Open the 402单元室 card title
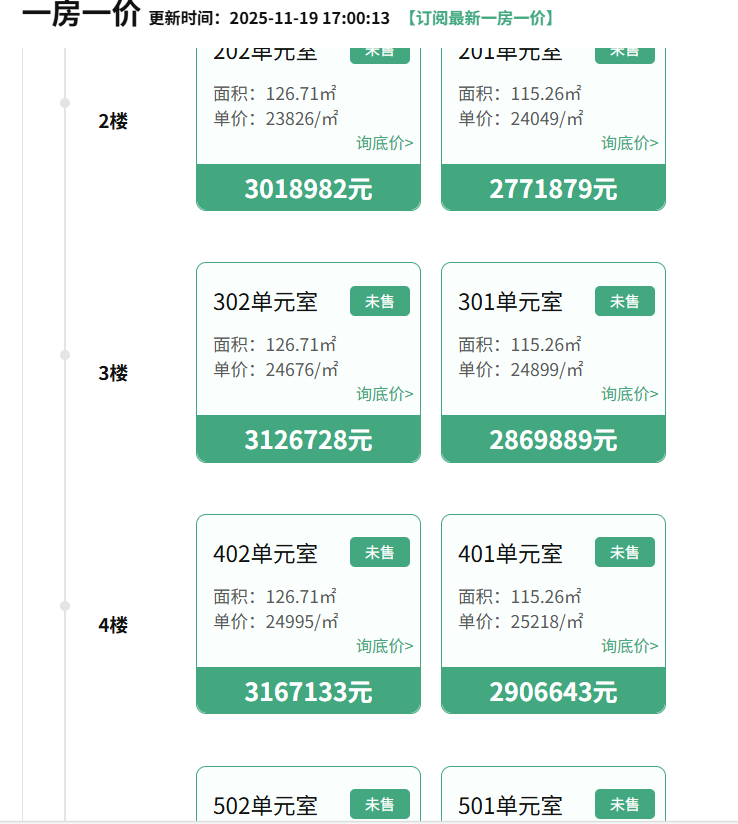 (x=265, y=553)
